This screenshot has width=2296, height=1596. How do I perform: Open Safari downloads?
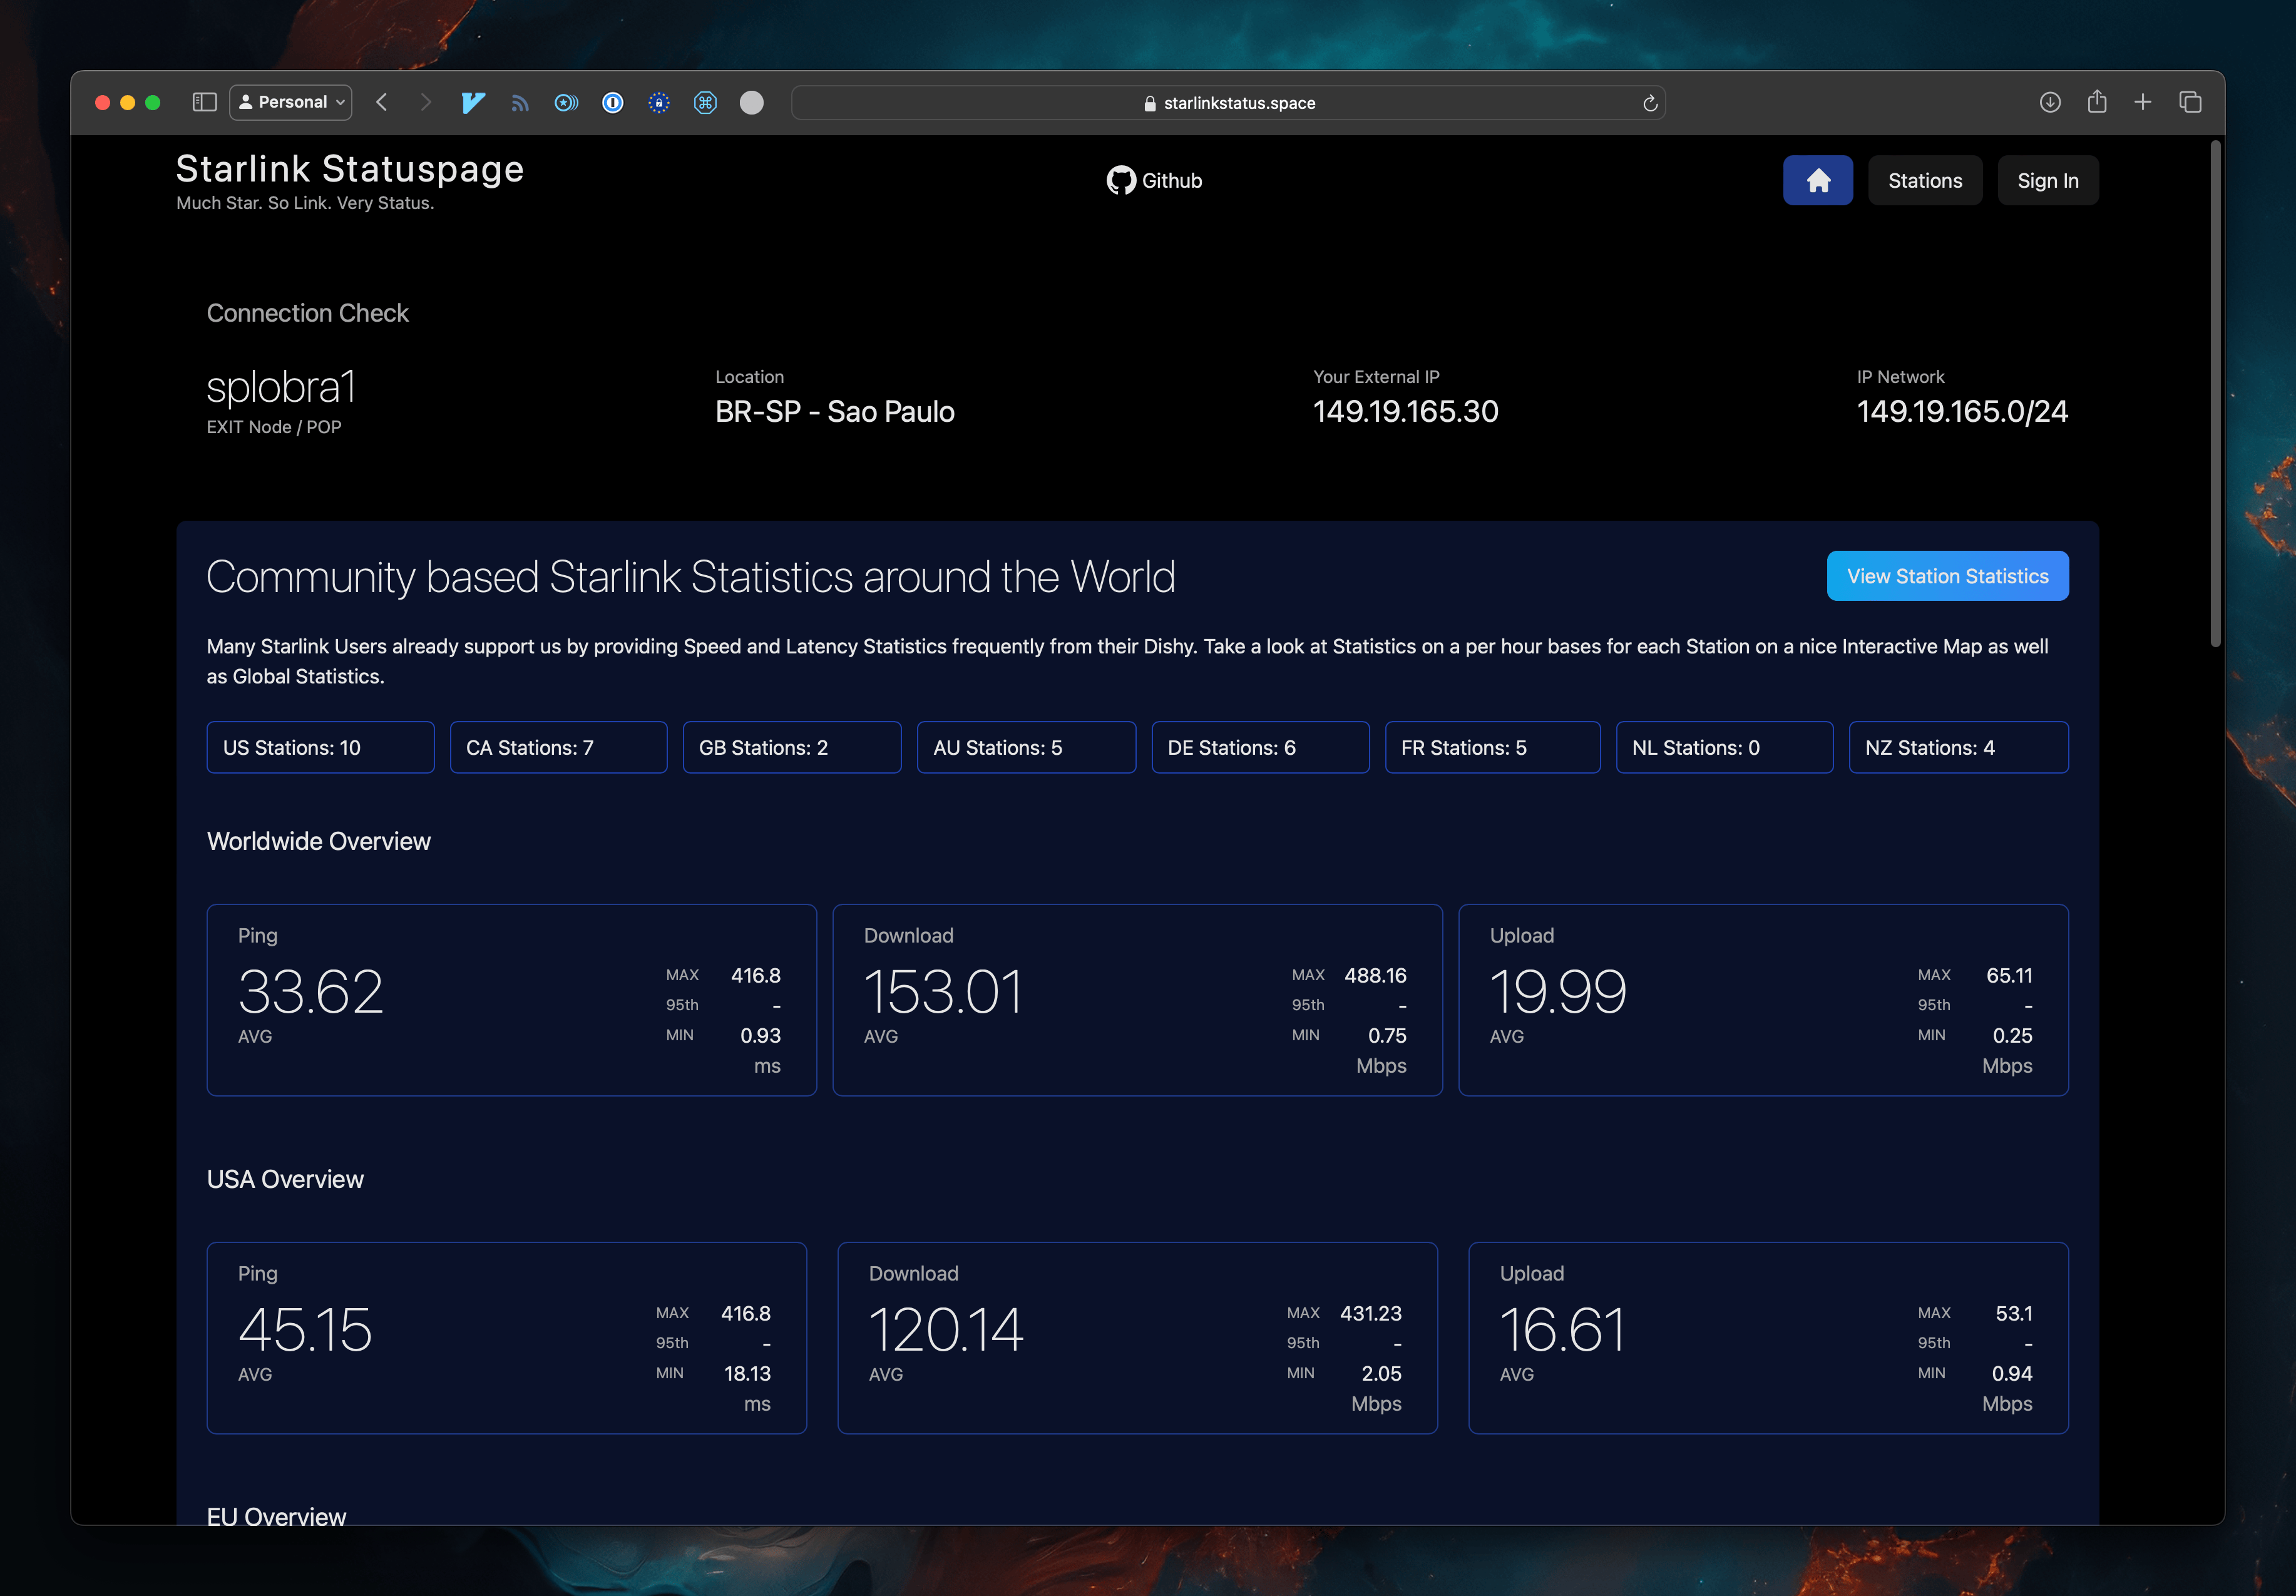pyautogui.click(x=2049, y=102)
